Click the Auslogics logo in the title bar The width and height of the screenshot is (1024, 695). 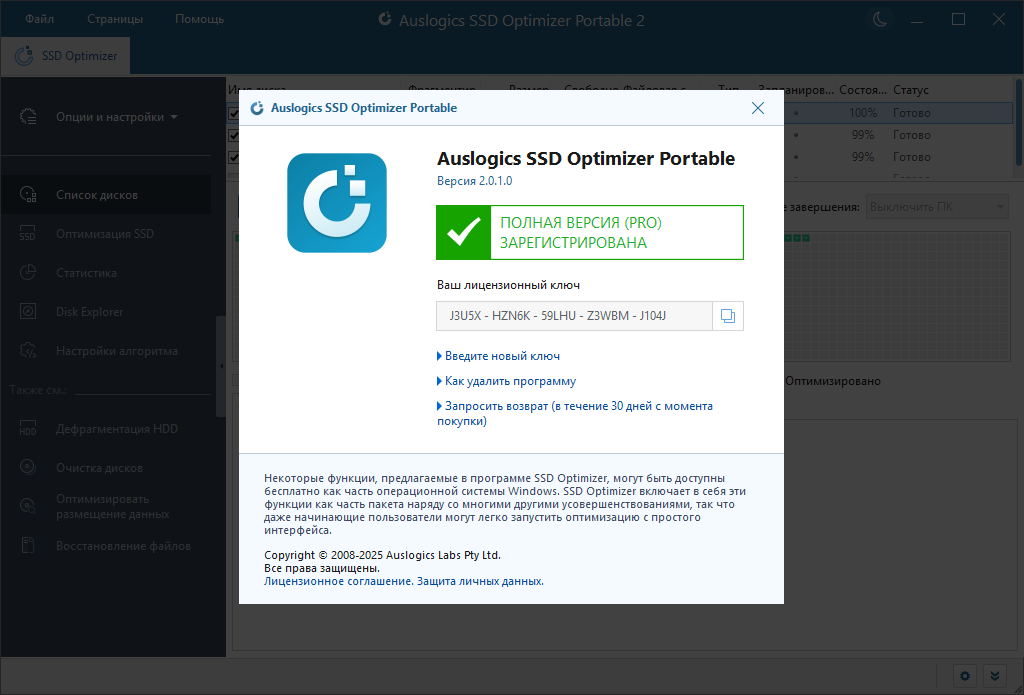[385, 20]
